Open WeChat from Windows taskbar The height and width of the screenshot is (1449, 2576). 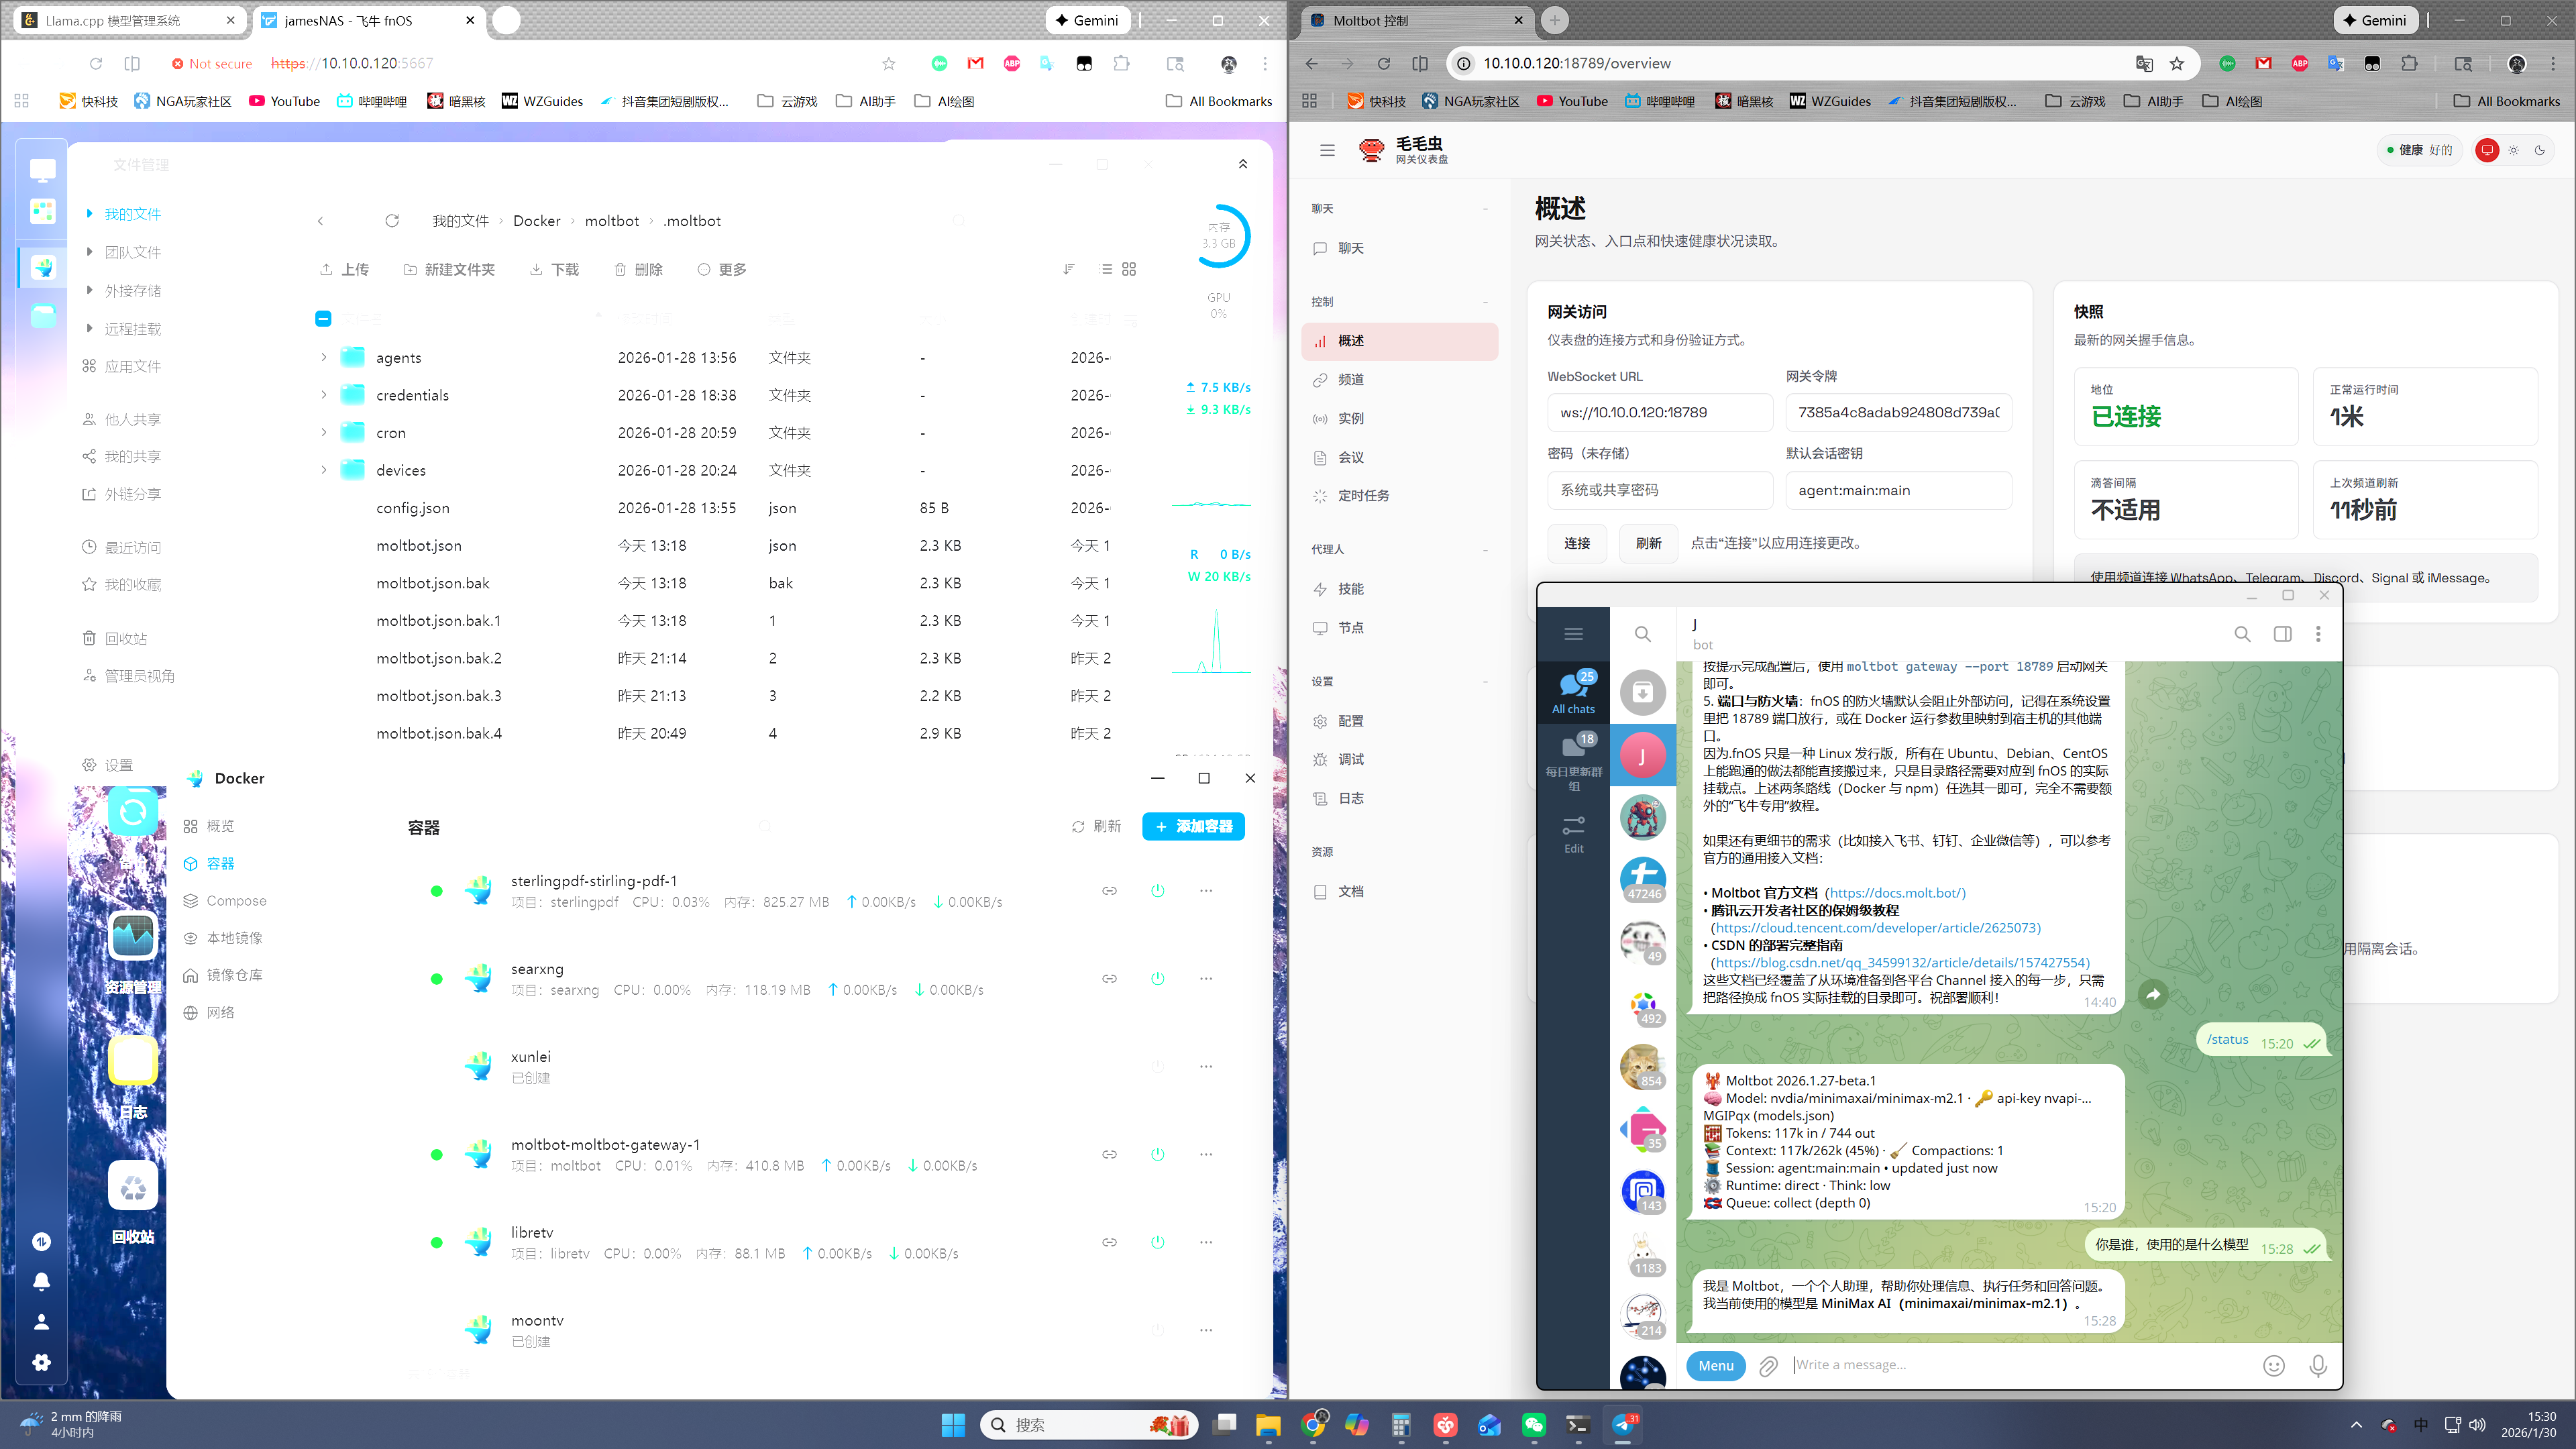(1533, 1425)
